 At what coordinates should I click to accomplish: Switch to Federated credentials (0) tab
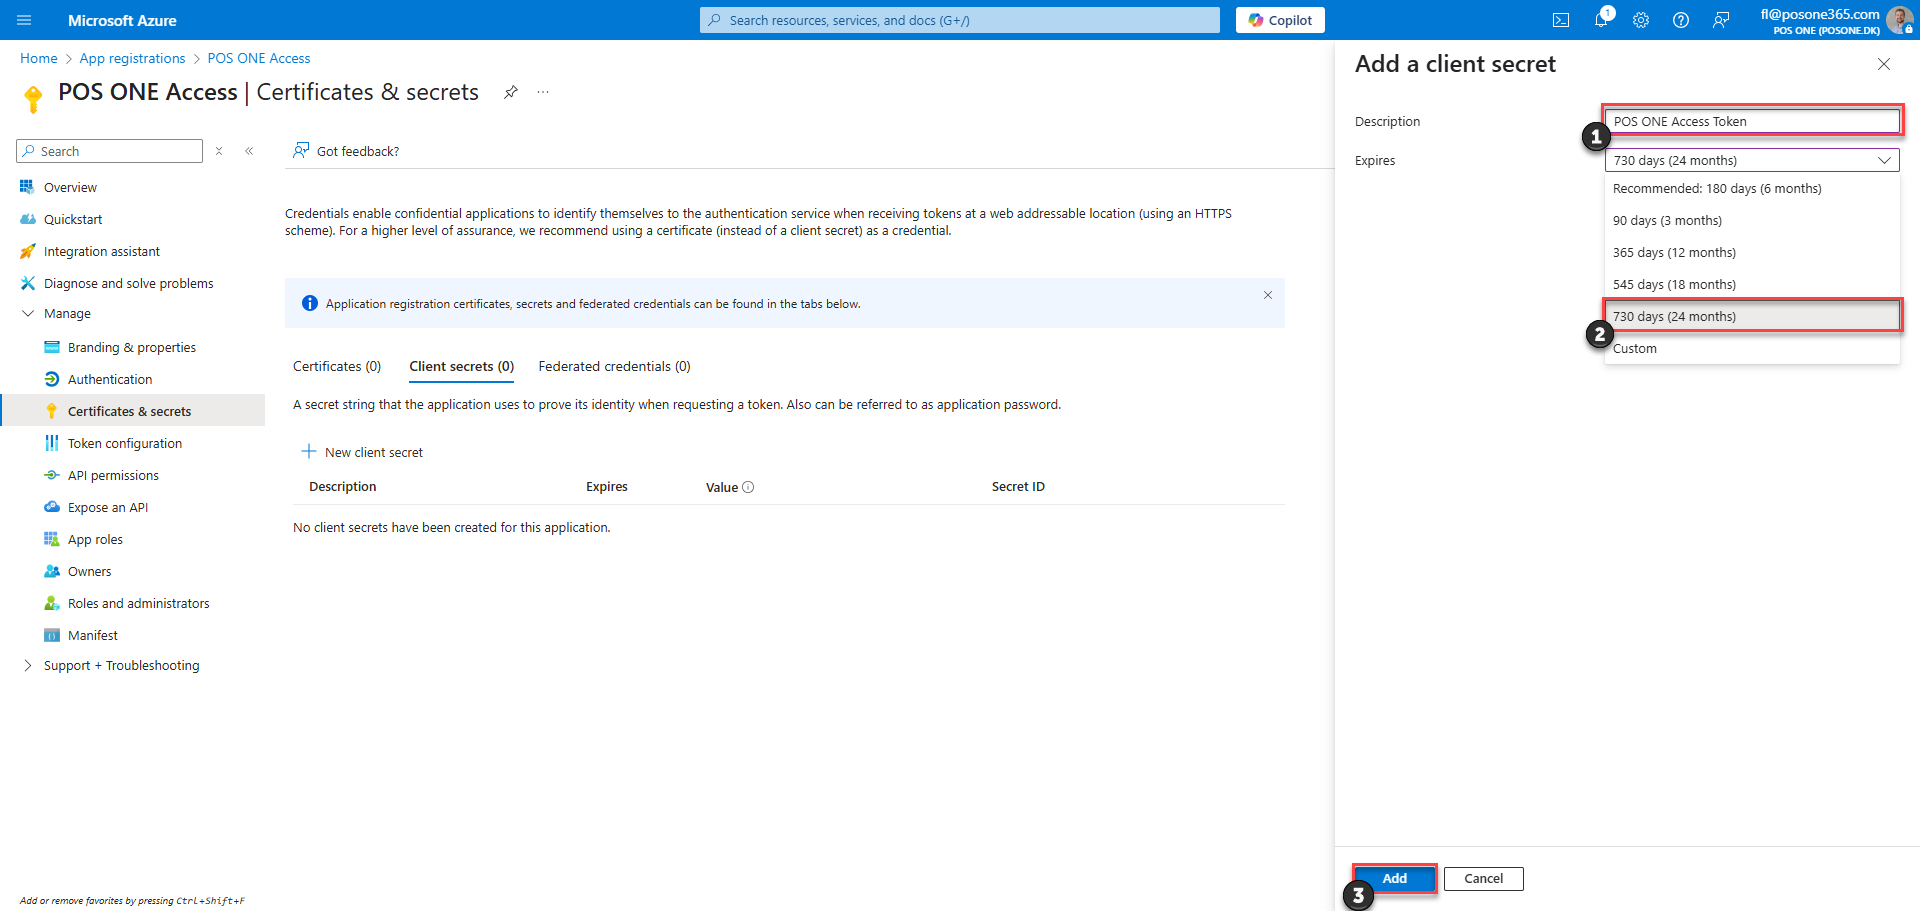coord(614,366)
